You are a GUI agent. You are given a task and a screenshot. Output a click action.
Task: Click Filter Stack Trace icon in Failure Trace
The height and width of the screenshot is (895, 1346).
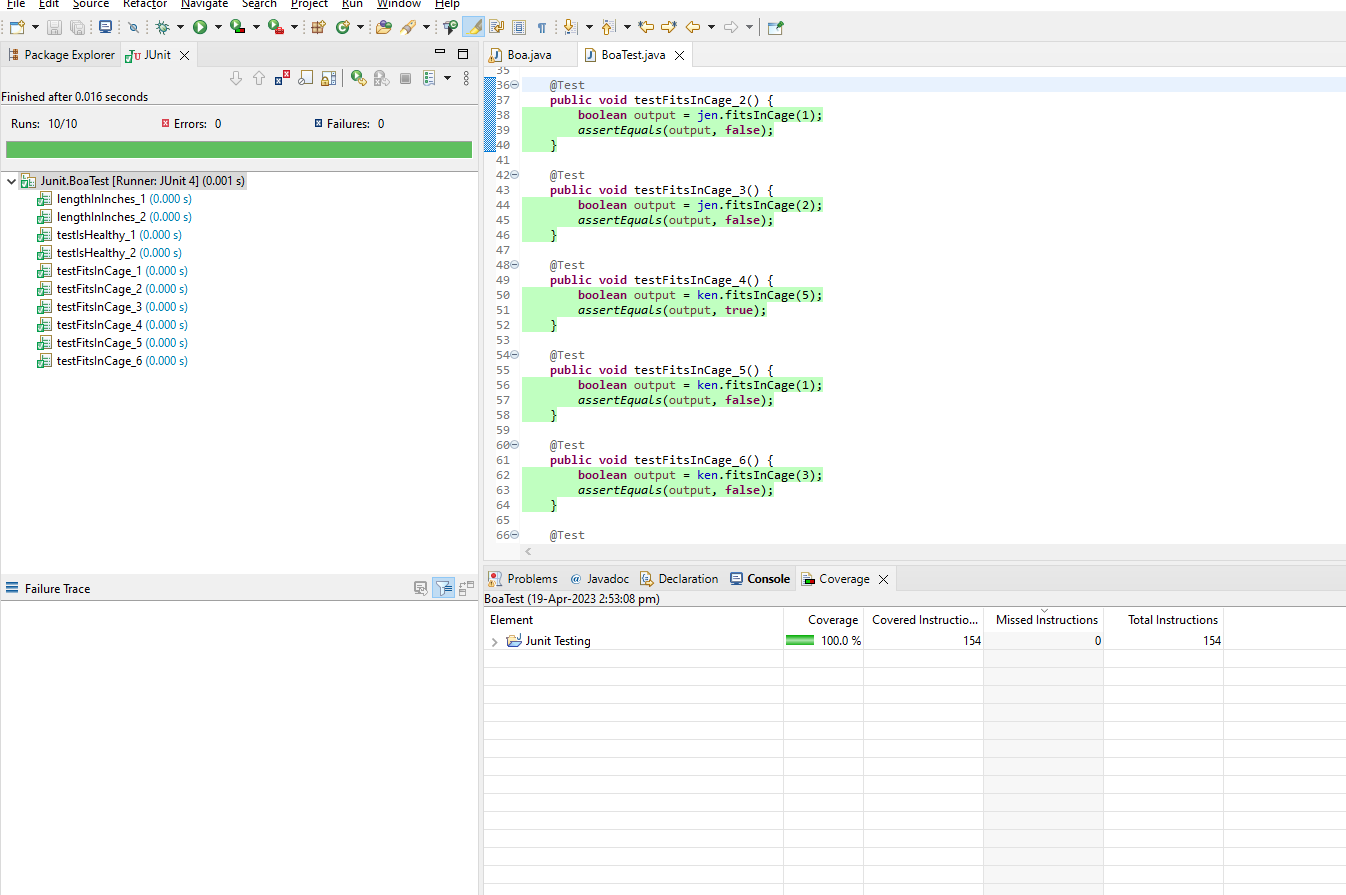(x=444, y=588)
